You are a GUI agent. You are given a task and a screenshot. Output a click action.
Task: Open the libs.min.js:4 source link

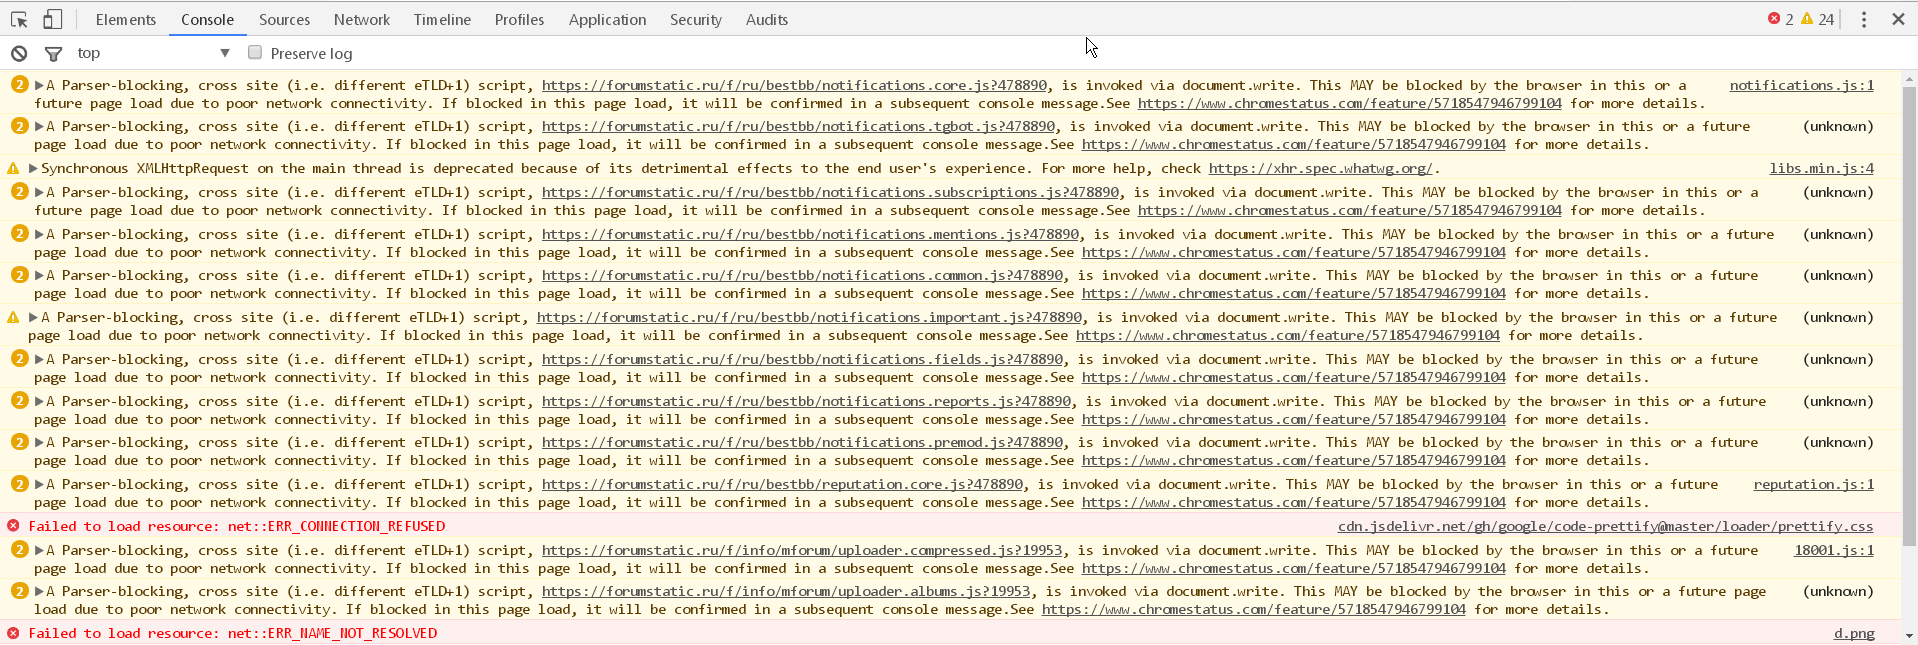1821,168
